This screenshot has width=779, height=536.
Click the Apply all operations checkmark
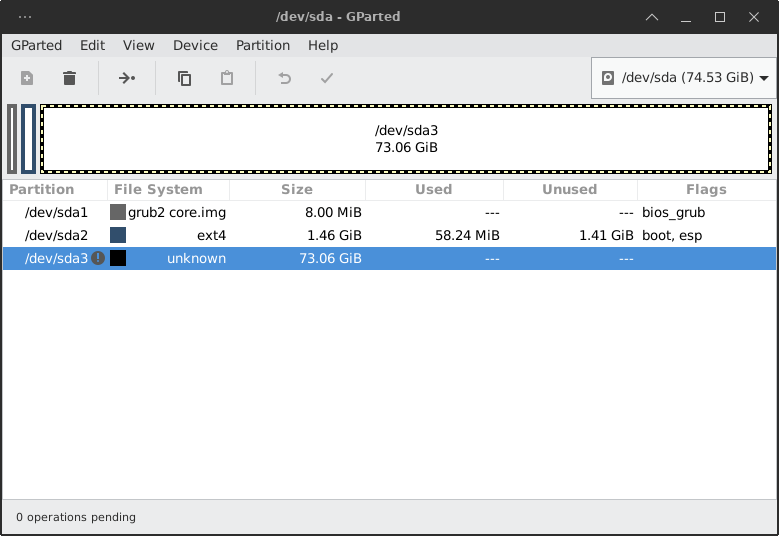(x=327, y=78)
